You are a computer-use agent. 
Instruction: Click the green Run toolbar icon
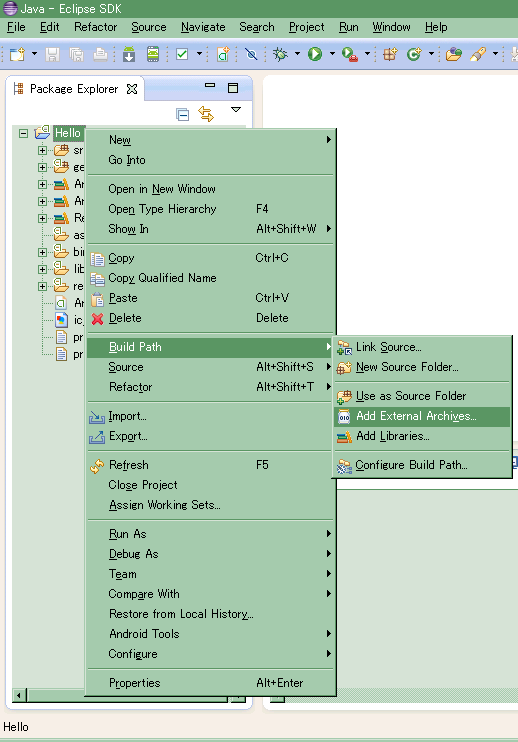pyautogui.click(x=315, y=54)
